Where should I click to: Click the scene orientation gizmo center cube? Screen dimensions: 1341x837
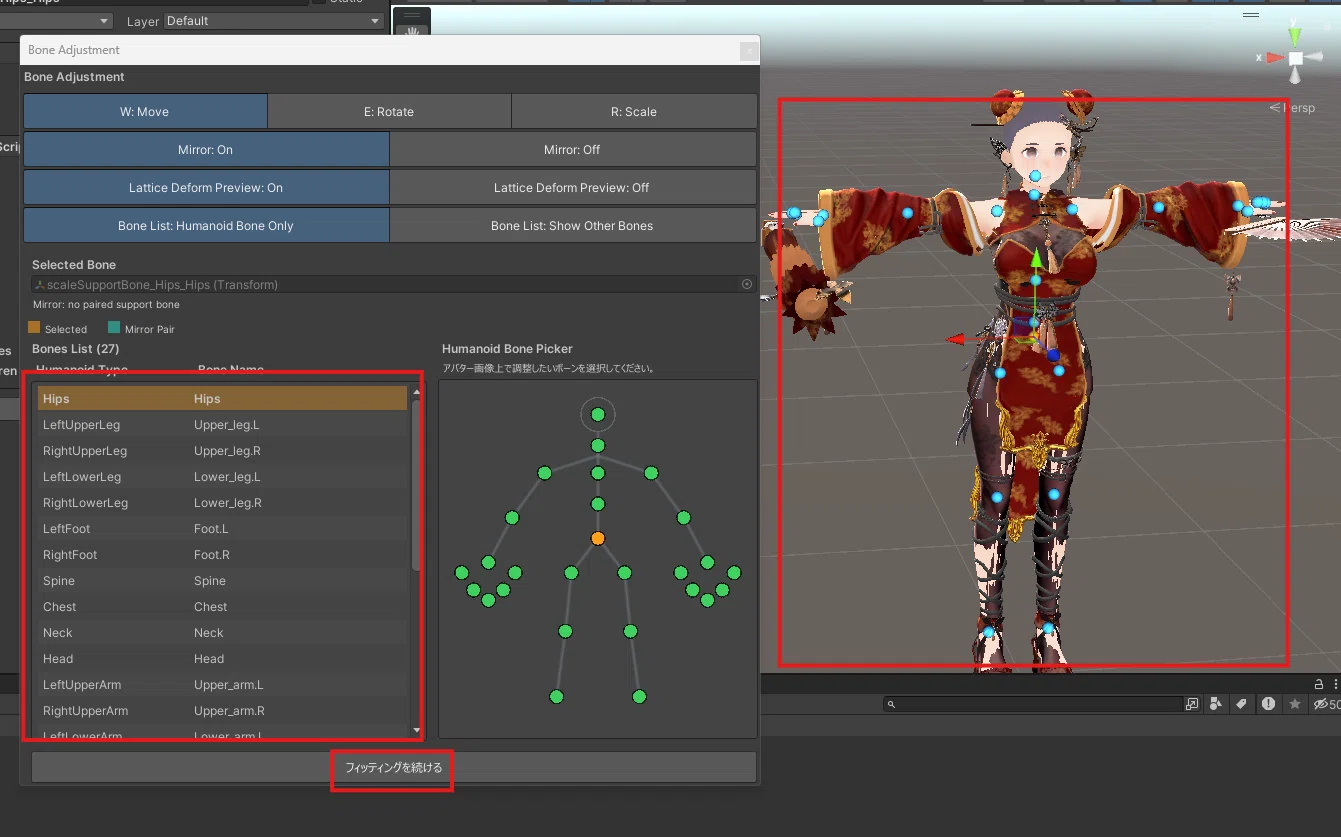1295,59
